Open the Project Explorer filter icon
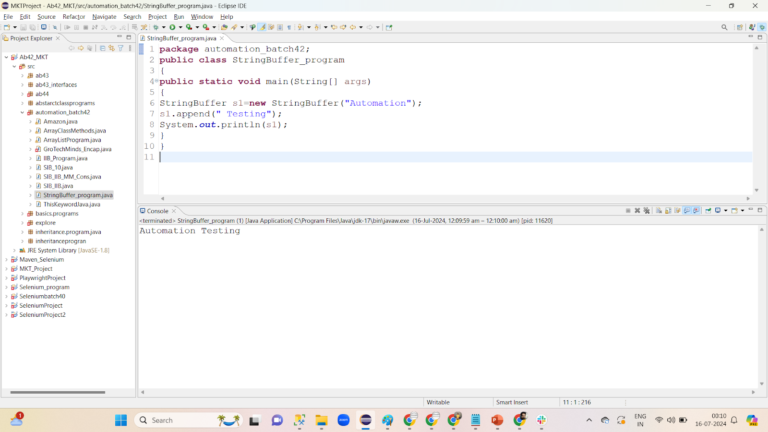 tap(121, 48)
